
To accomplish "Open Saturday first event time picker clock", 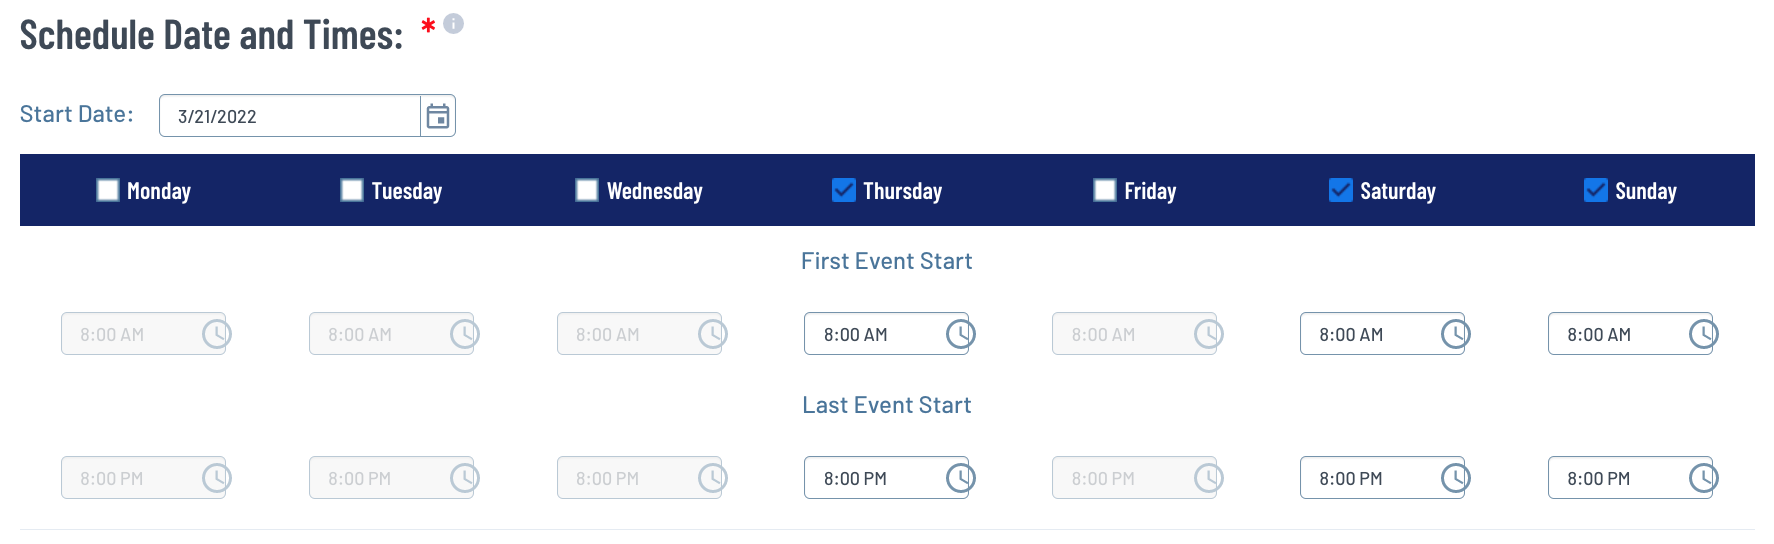I will [1455, 334].
